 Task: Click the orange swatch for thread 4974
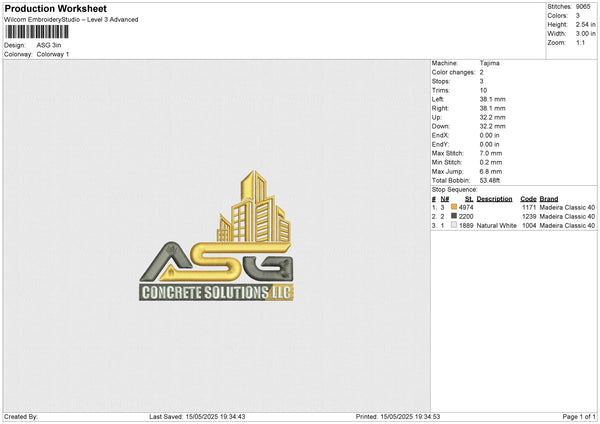tap(454, 207)
